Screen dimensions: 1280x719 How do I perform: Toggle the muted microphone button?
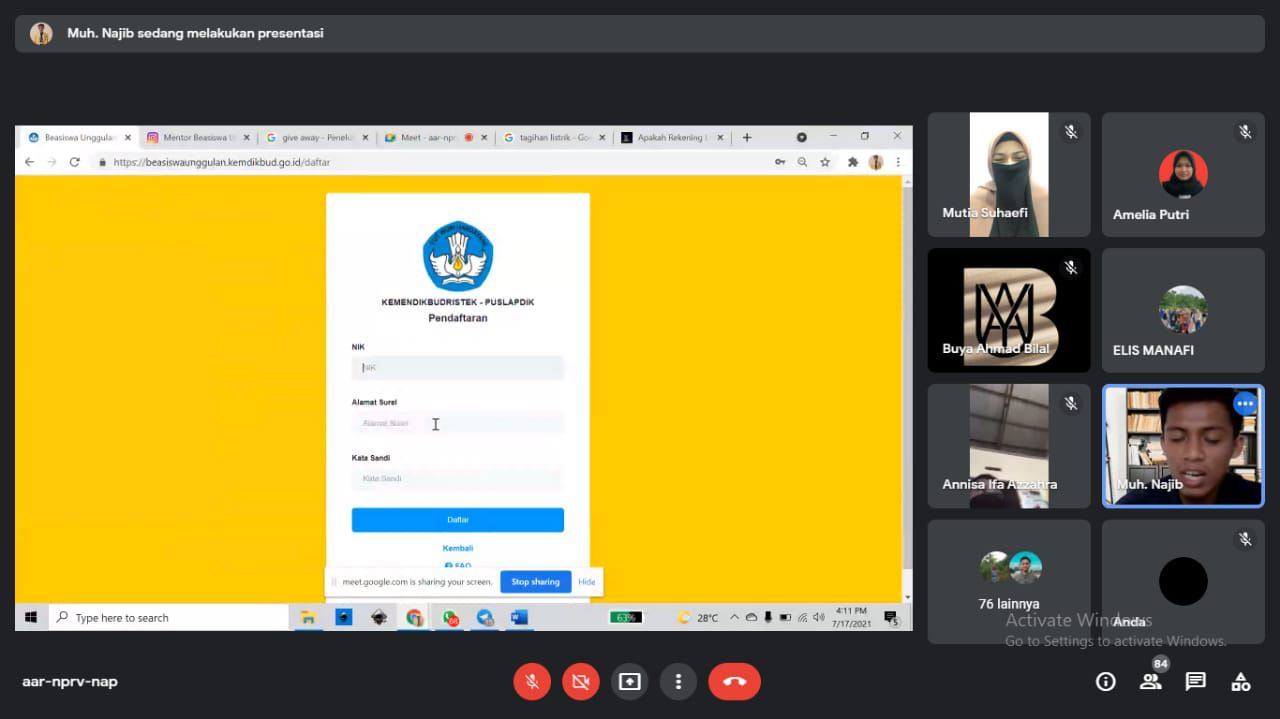(532, 682)
